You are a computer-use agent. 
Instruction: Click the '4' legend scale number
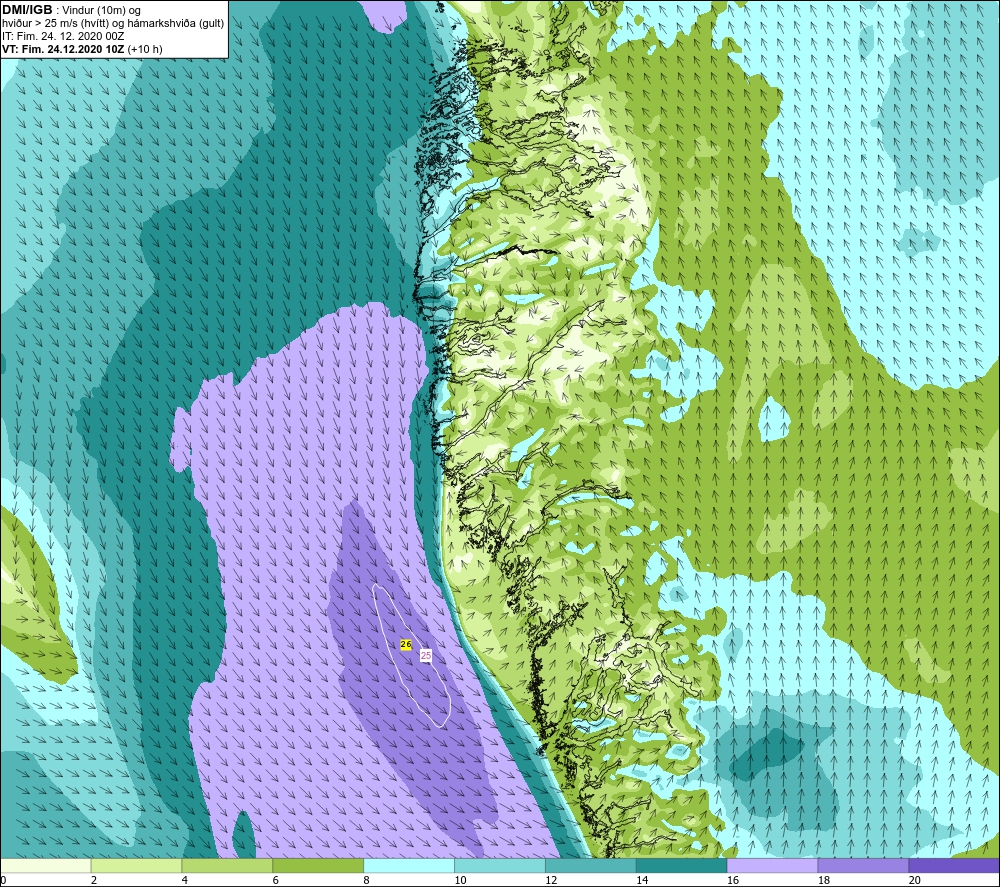point(185,880)
